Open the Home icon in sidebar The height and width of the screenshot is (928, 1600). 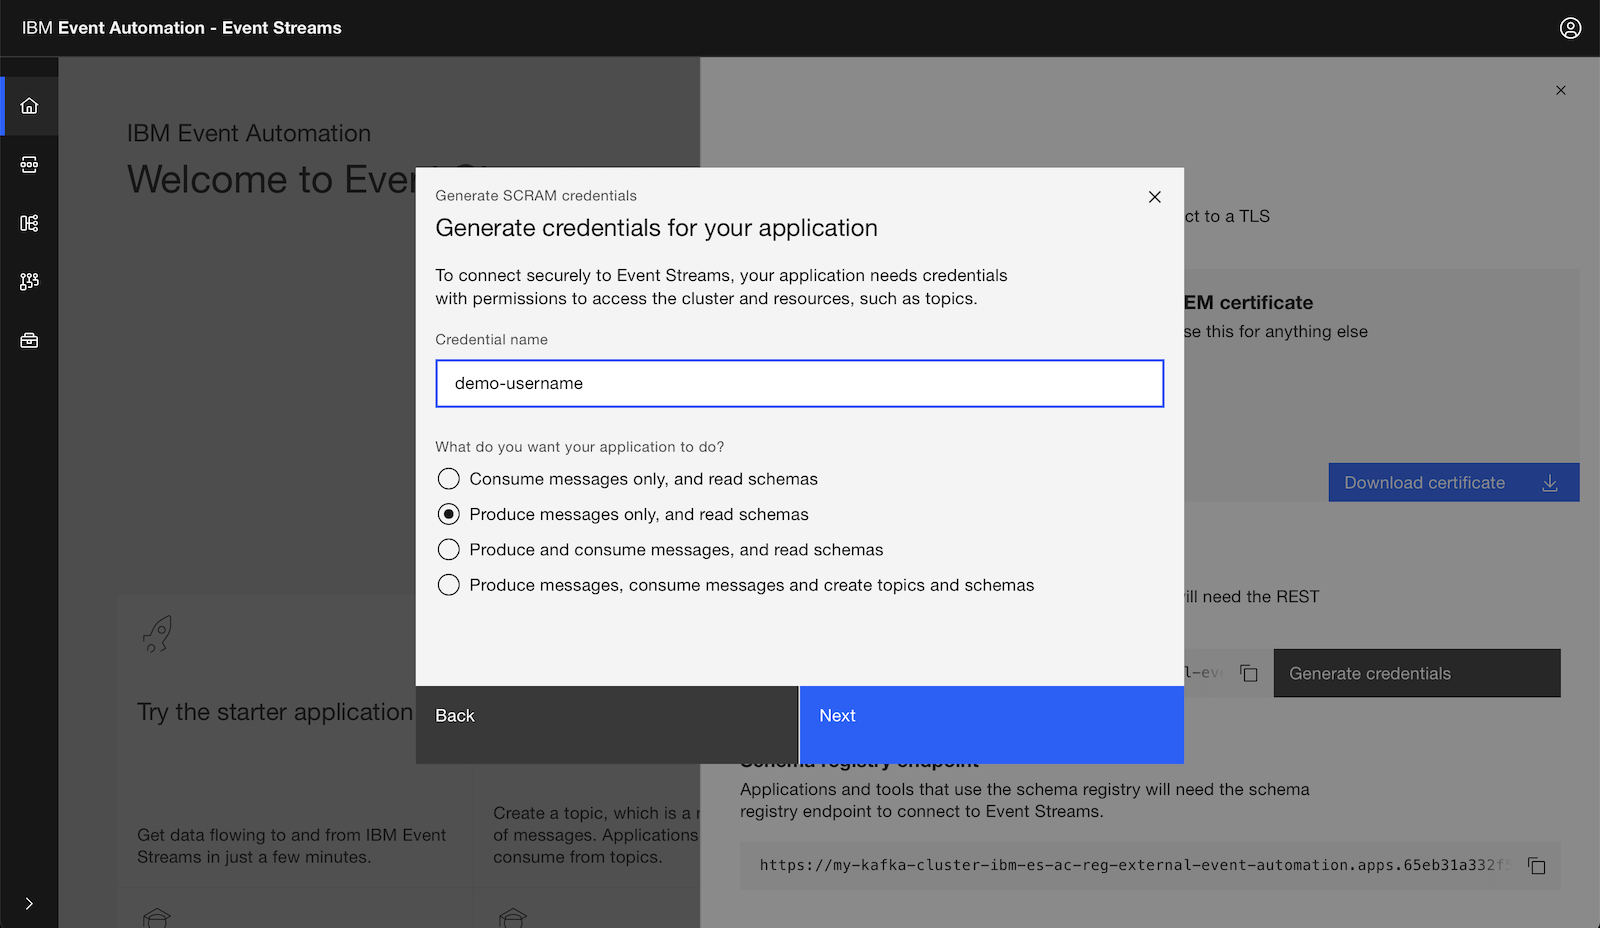(x=29, y=106)
